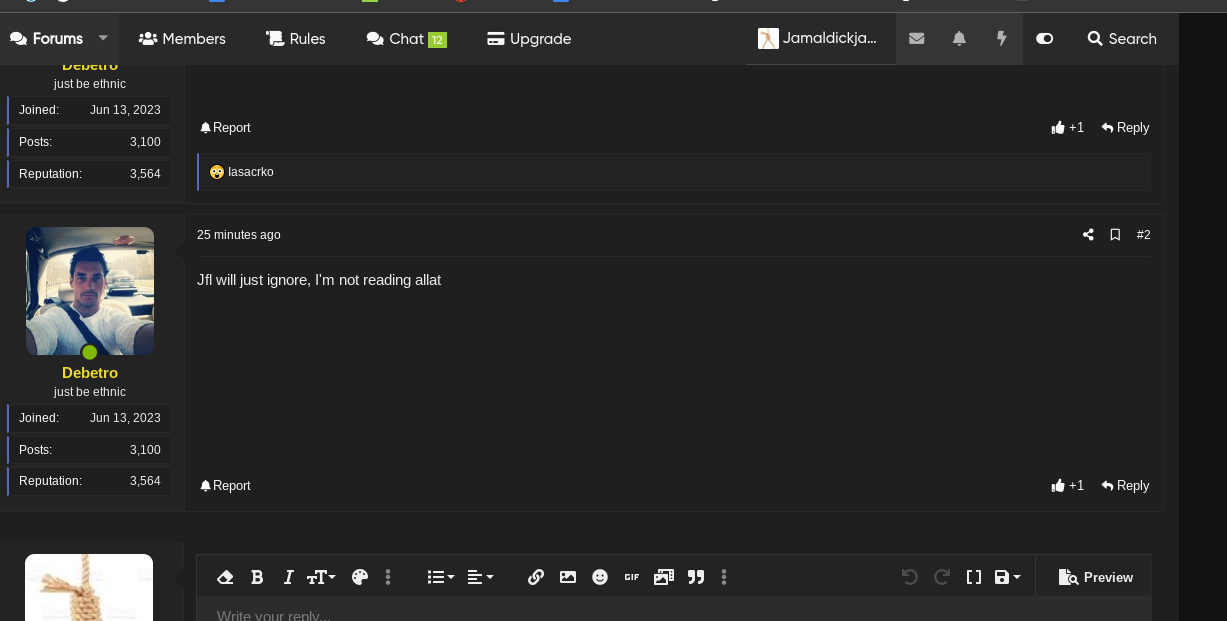The height and width of the screenshot is (621, 1227).
Task: Reply to post #2
Action: click(1126, 486)
